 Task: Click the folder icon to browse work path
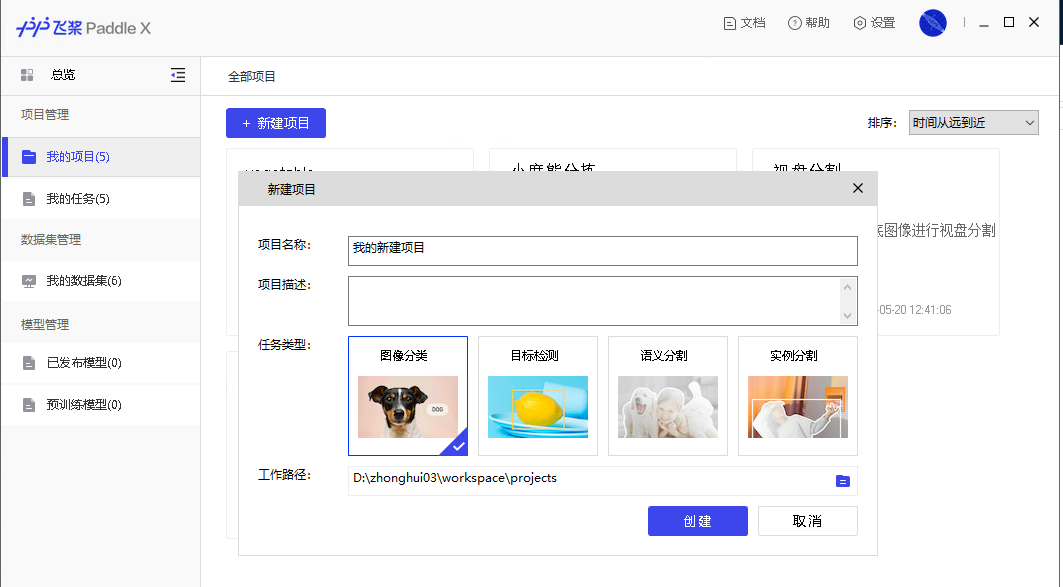pos(842,481)
